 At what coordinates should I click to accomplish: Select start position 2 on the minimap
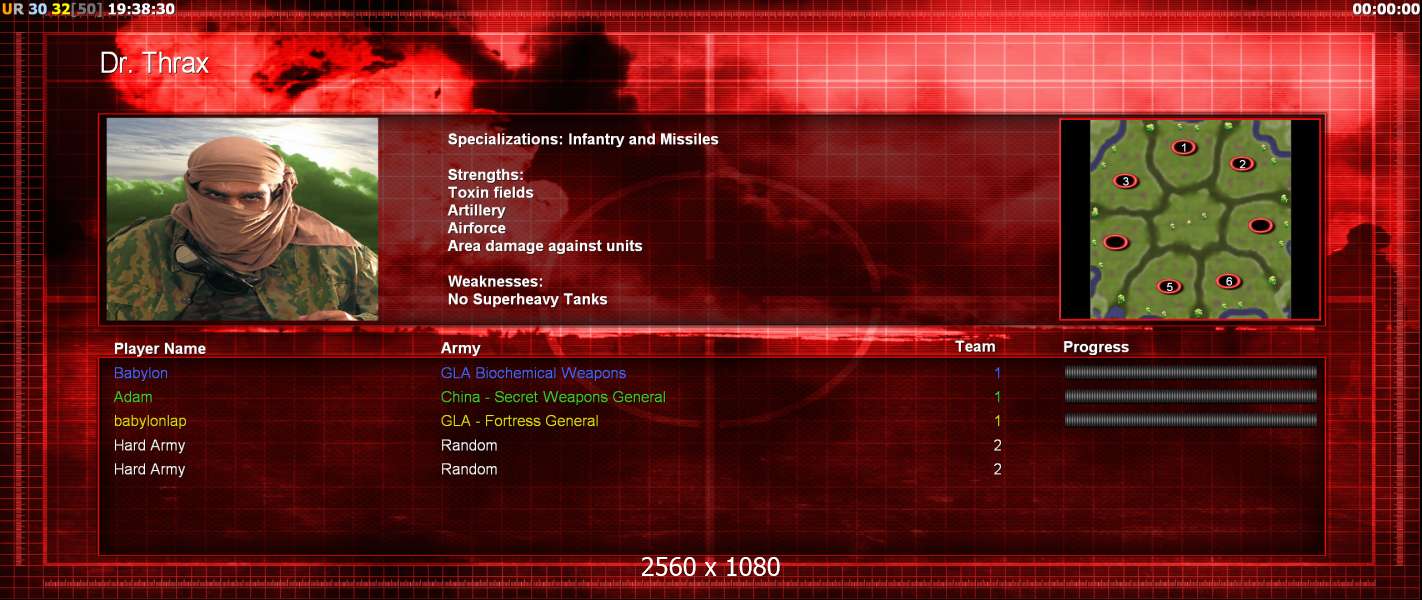point(1242,164)
